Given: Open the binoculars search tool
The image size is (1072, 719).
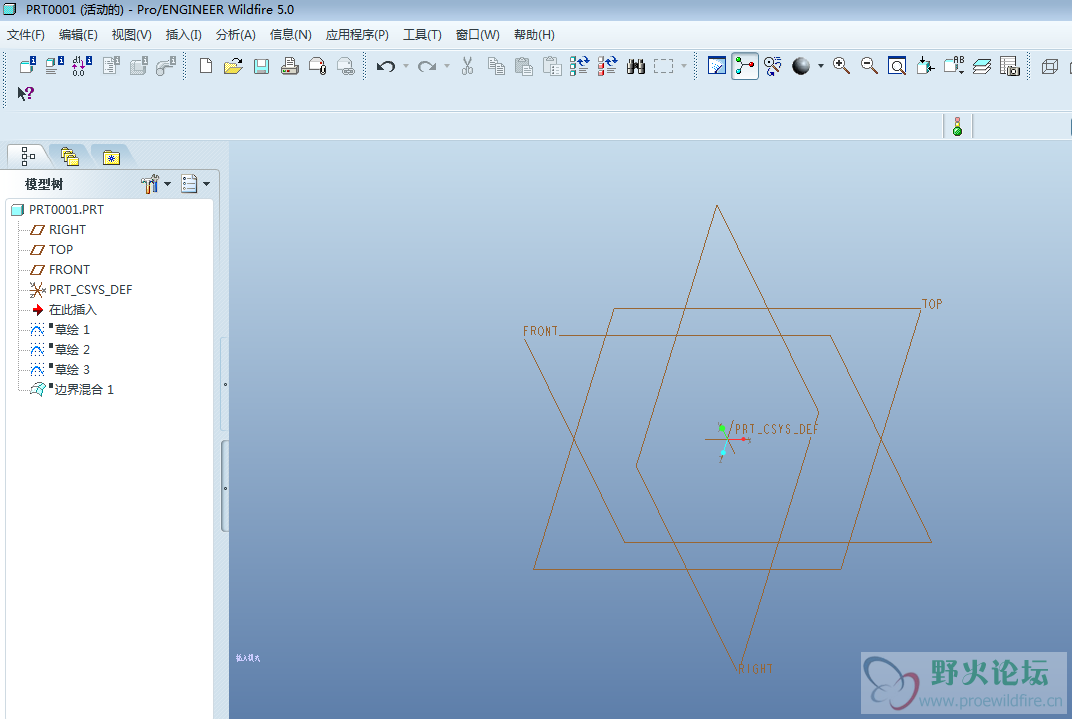Looking at the screenshot, I should [x=636, y=66].
